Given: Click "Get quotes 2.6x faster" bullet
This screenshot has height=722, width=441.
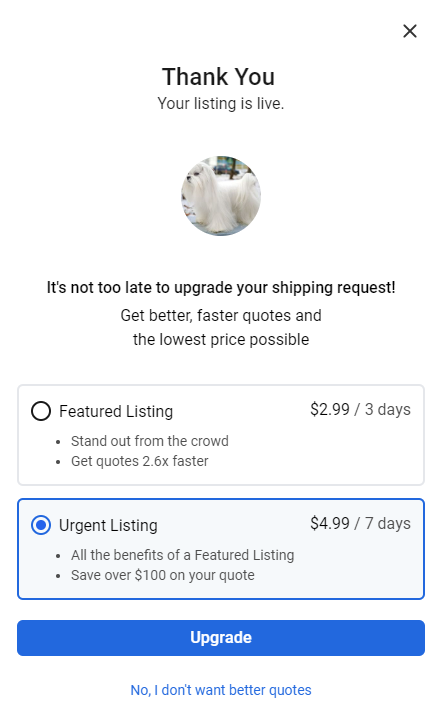Looking at the screenshot, I should 139,461.
